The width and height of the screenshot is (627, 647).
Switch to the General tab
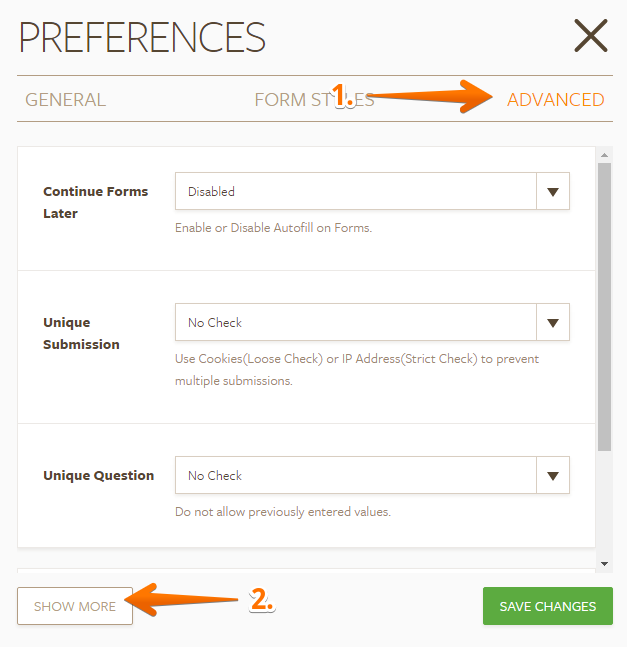tap(65, 100)
